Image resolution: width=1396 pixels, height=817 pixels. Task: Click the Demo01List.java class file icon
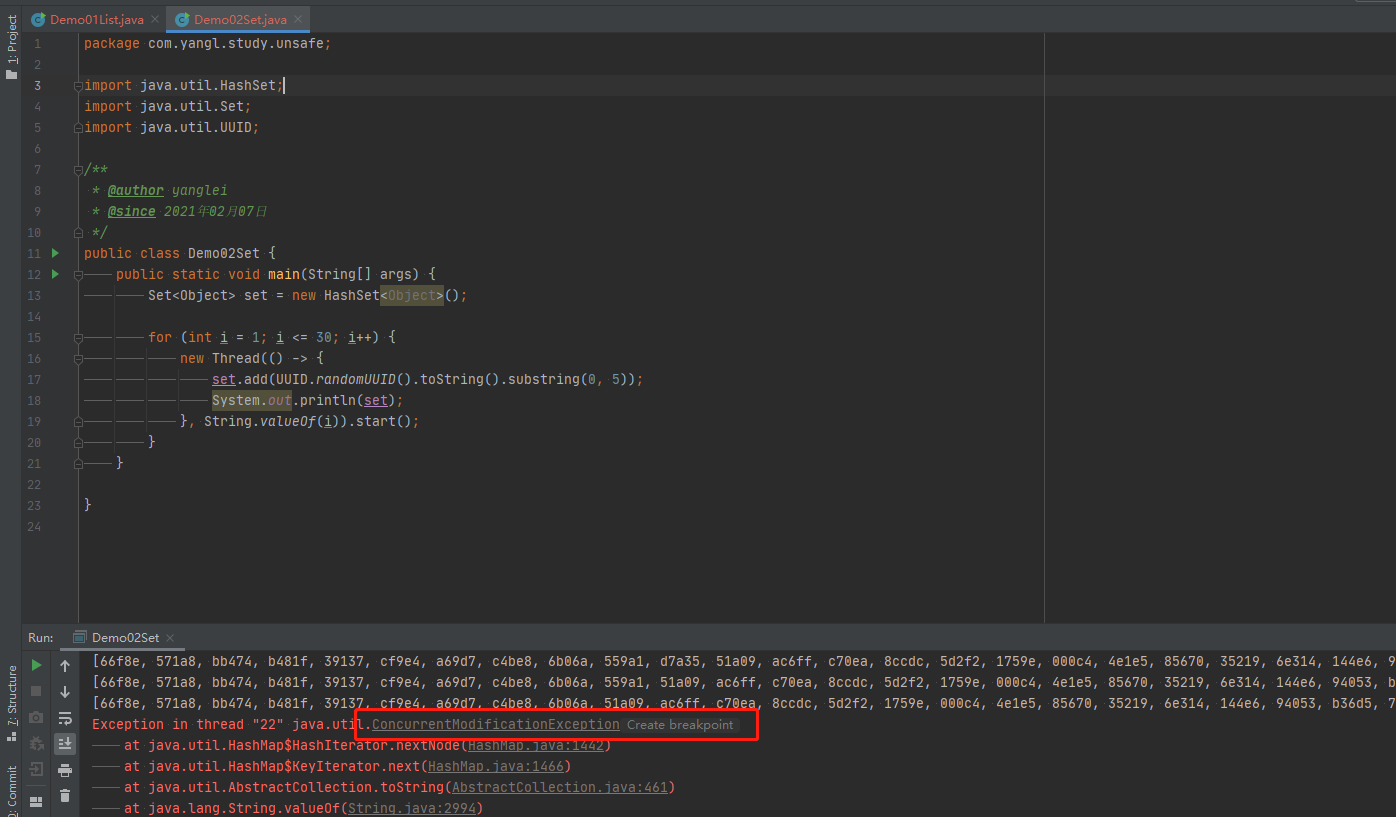point(38,19)
